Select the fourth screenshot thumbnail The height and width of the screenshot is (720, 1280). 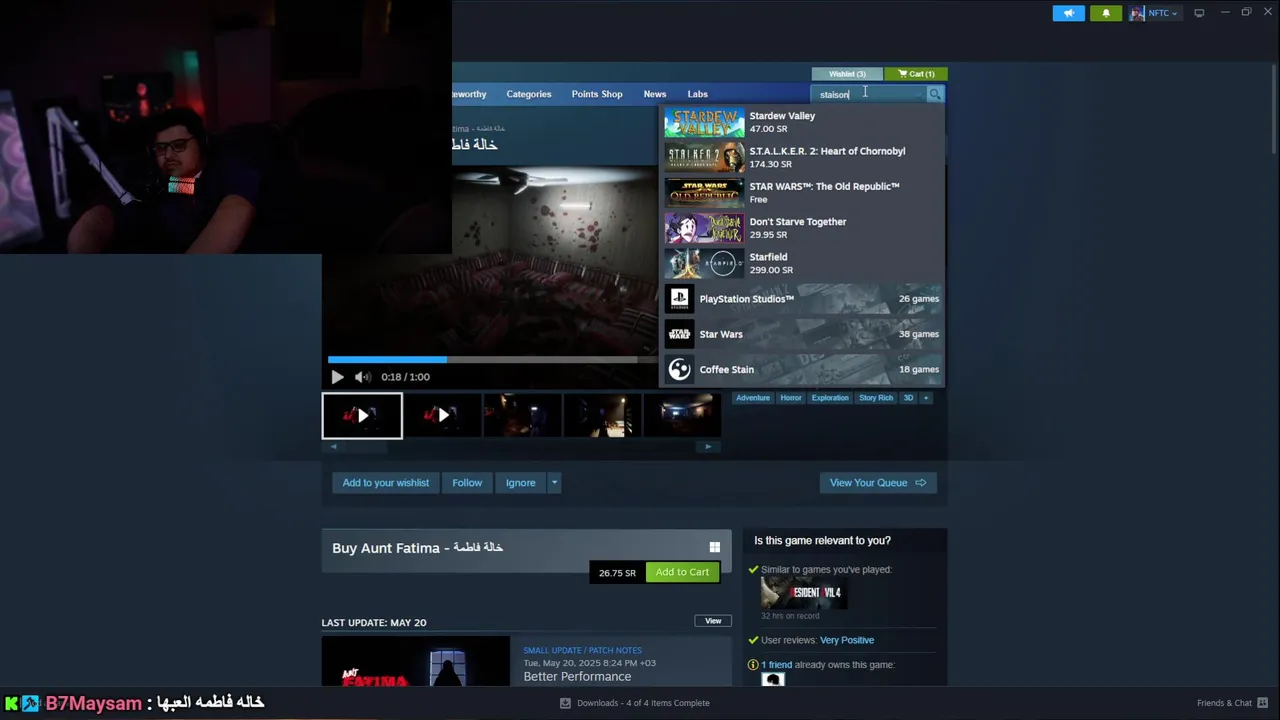click(x=602, y=416)
